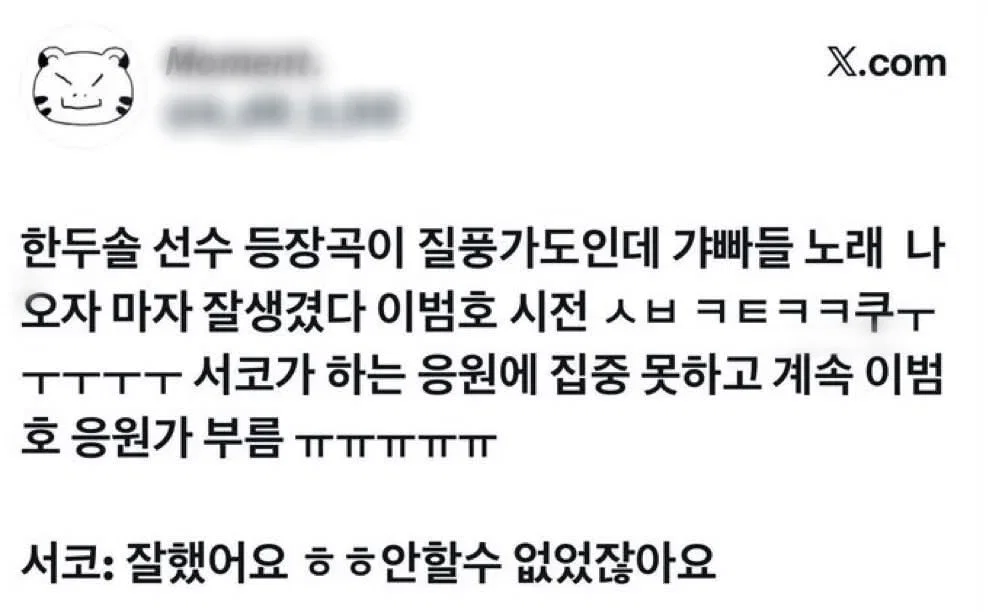Viewport: 988px width, 612px height.
Task: Click the word 노래 in first line
Action: point(846,248)
